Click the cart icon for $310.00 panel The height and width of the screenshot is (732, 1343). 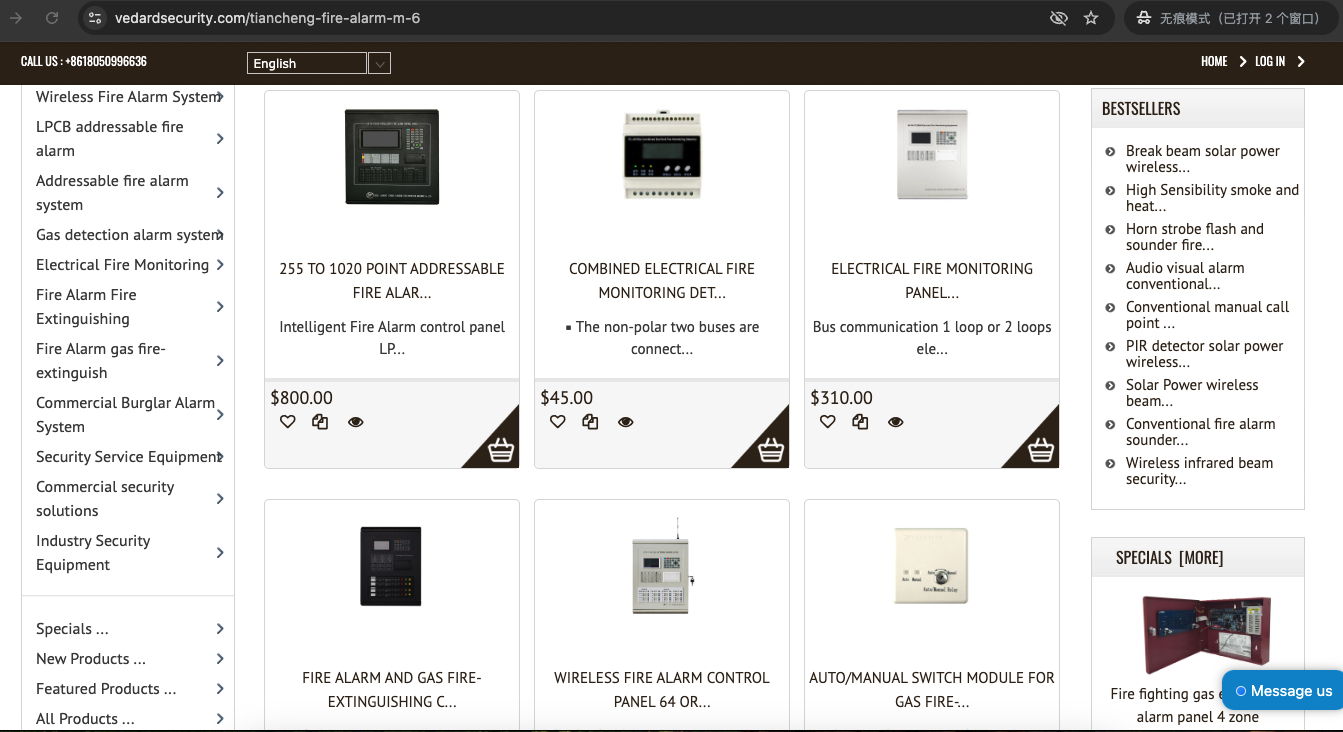coord(1041,450)
